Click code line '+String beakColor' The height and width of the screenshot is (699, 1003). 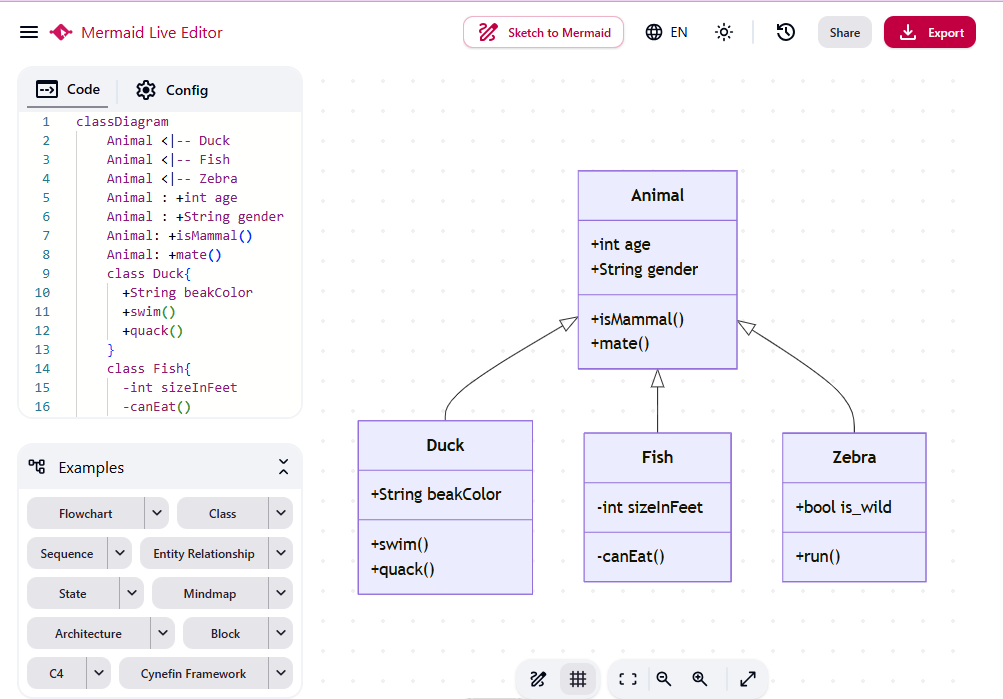click(x=187, y=292)
